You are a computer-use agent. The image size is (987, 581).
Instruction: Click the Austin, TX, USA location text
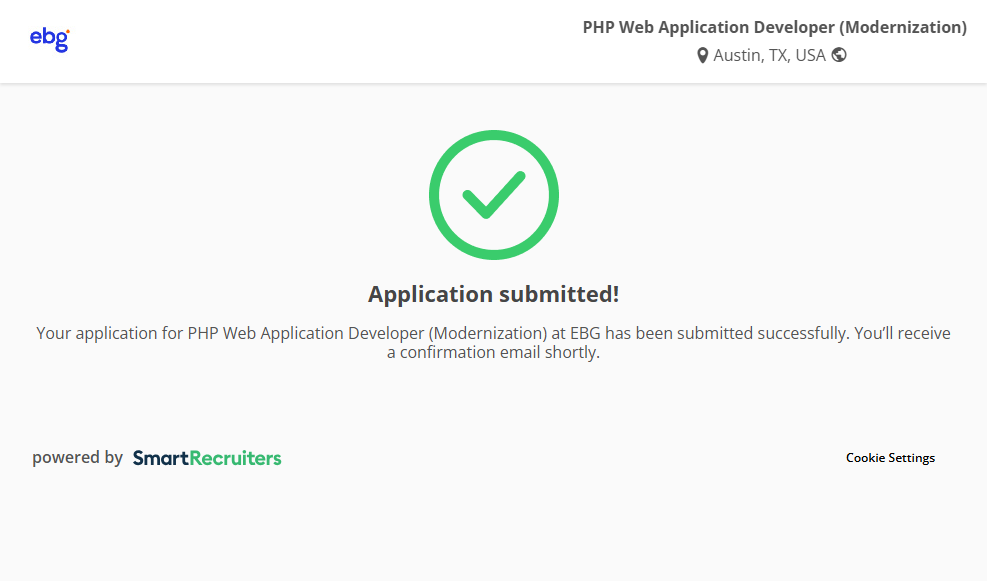click(x=769, y=56)
